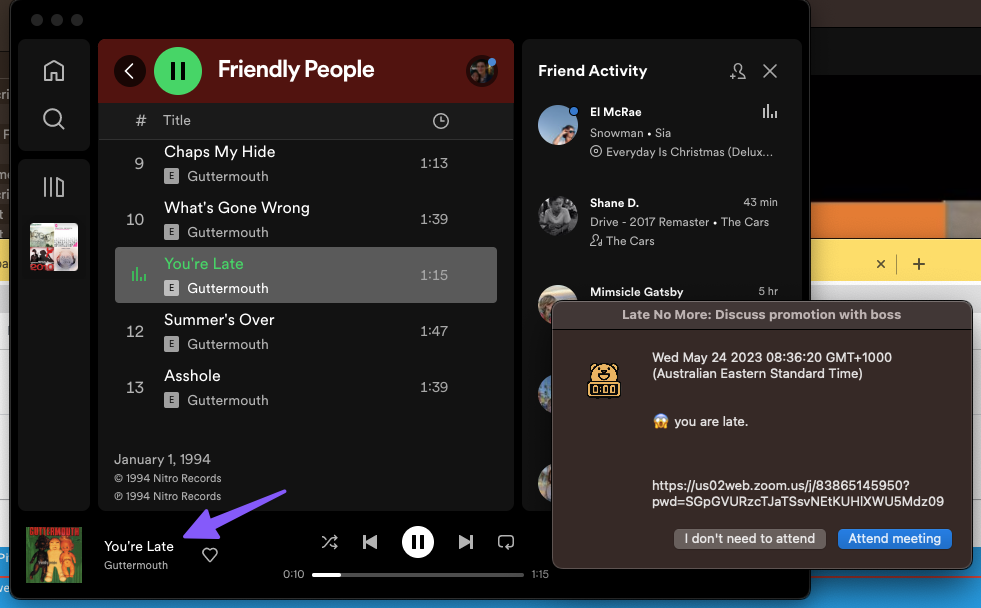The height and width of the screenshot is (608, 981).
Task: Click the playing equalizer icon on track 11
Action: tap(138, 275)
